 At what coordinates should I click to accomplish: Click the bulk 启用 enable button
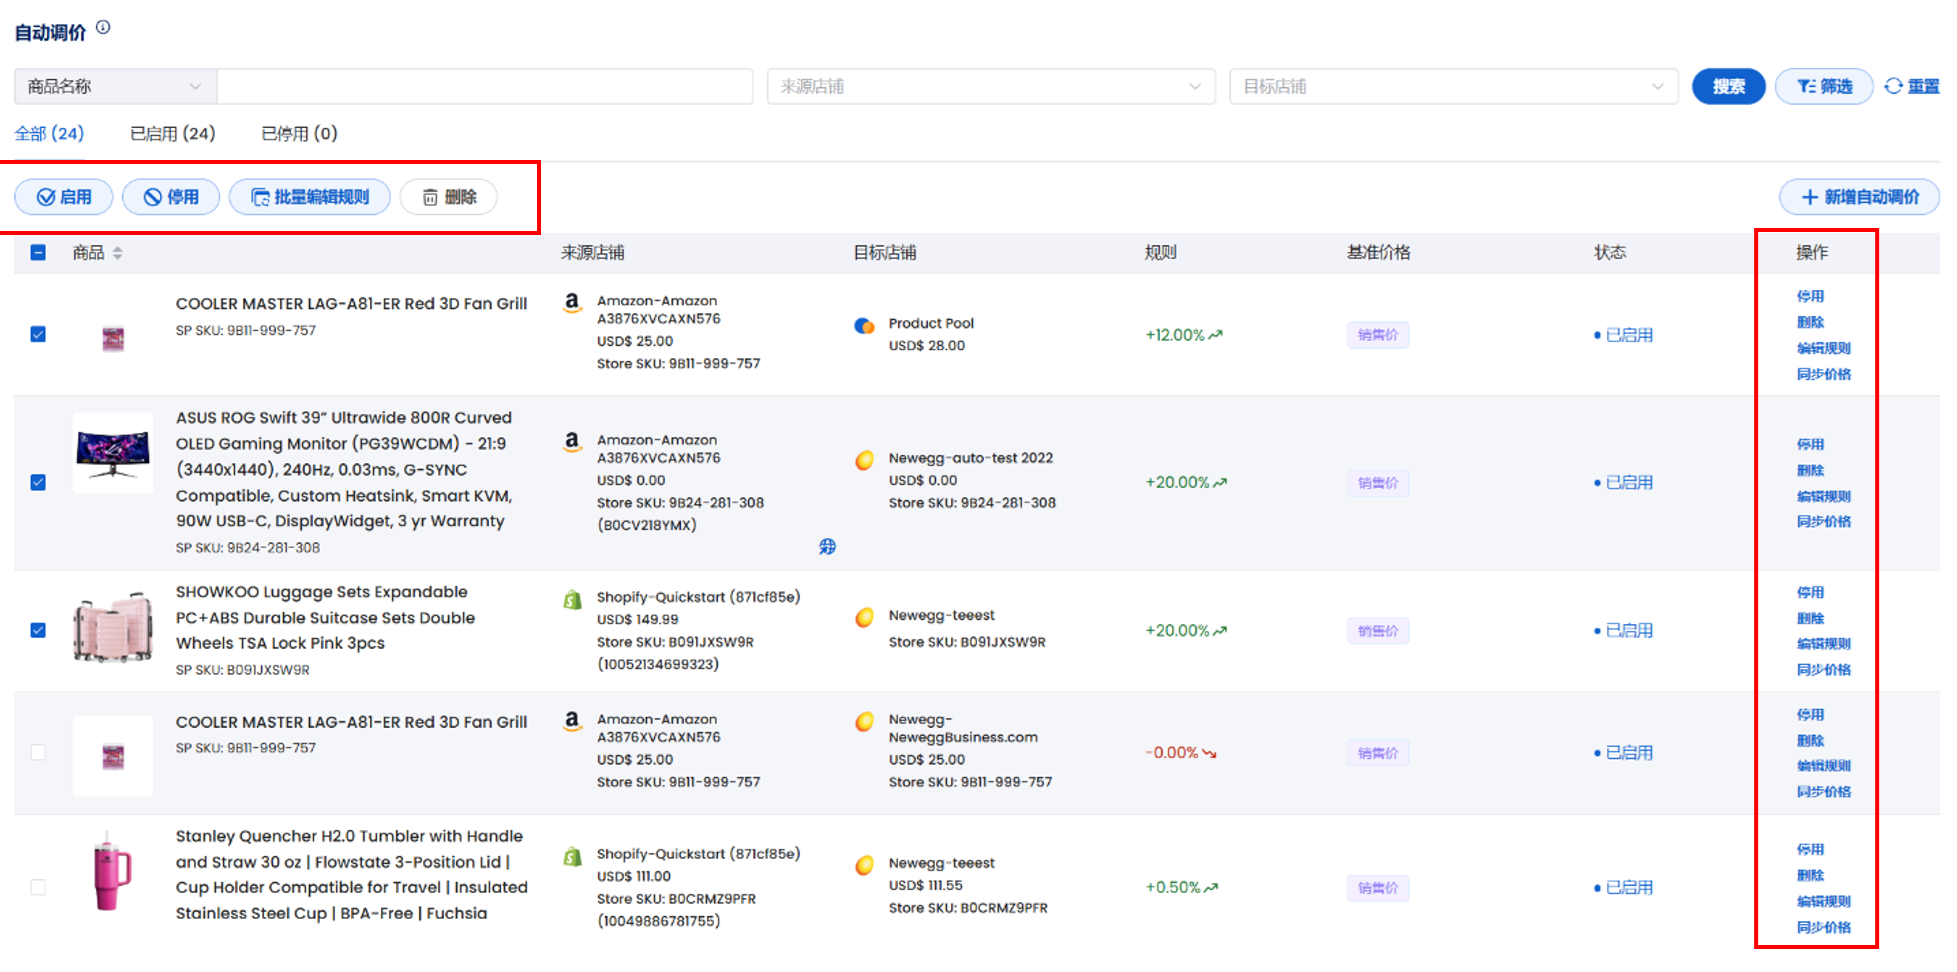64,197
